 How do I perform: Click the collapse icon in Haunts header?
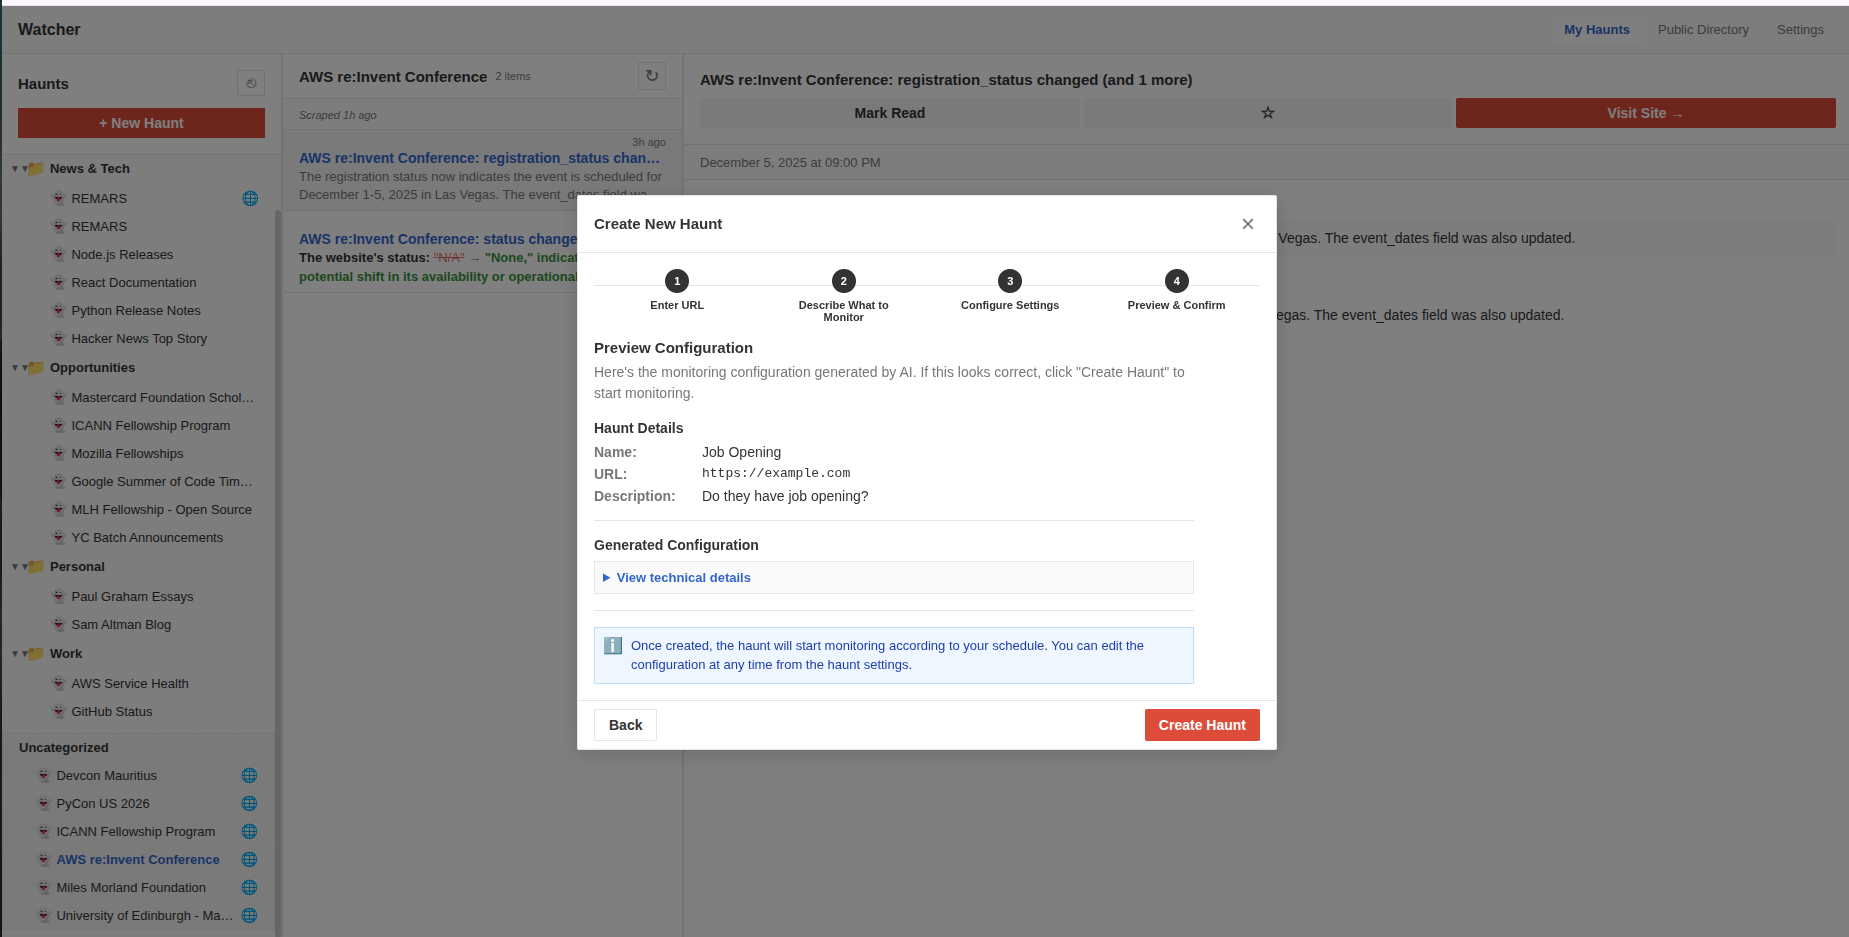point(251,83)
